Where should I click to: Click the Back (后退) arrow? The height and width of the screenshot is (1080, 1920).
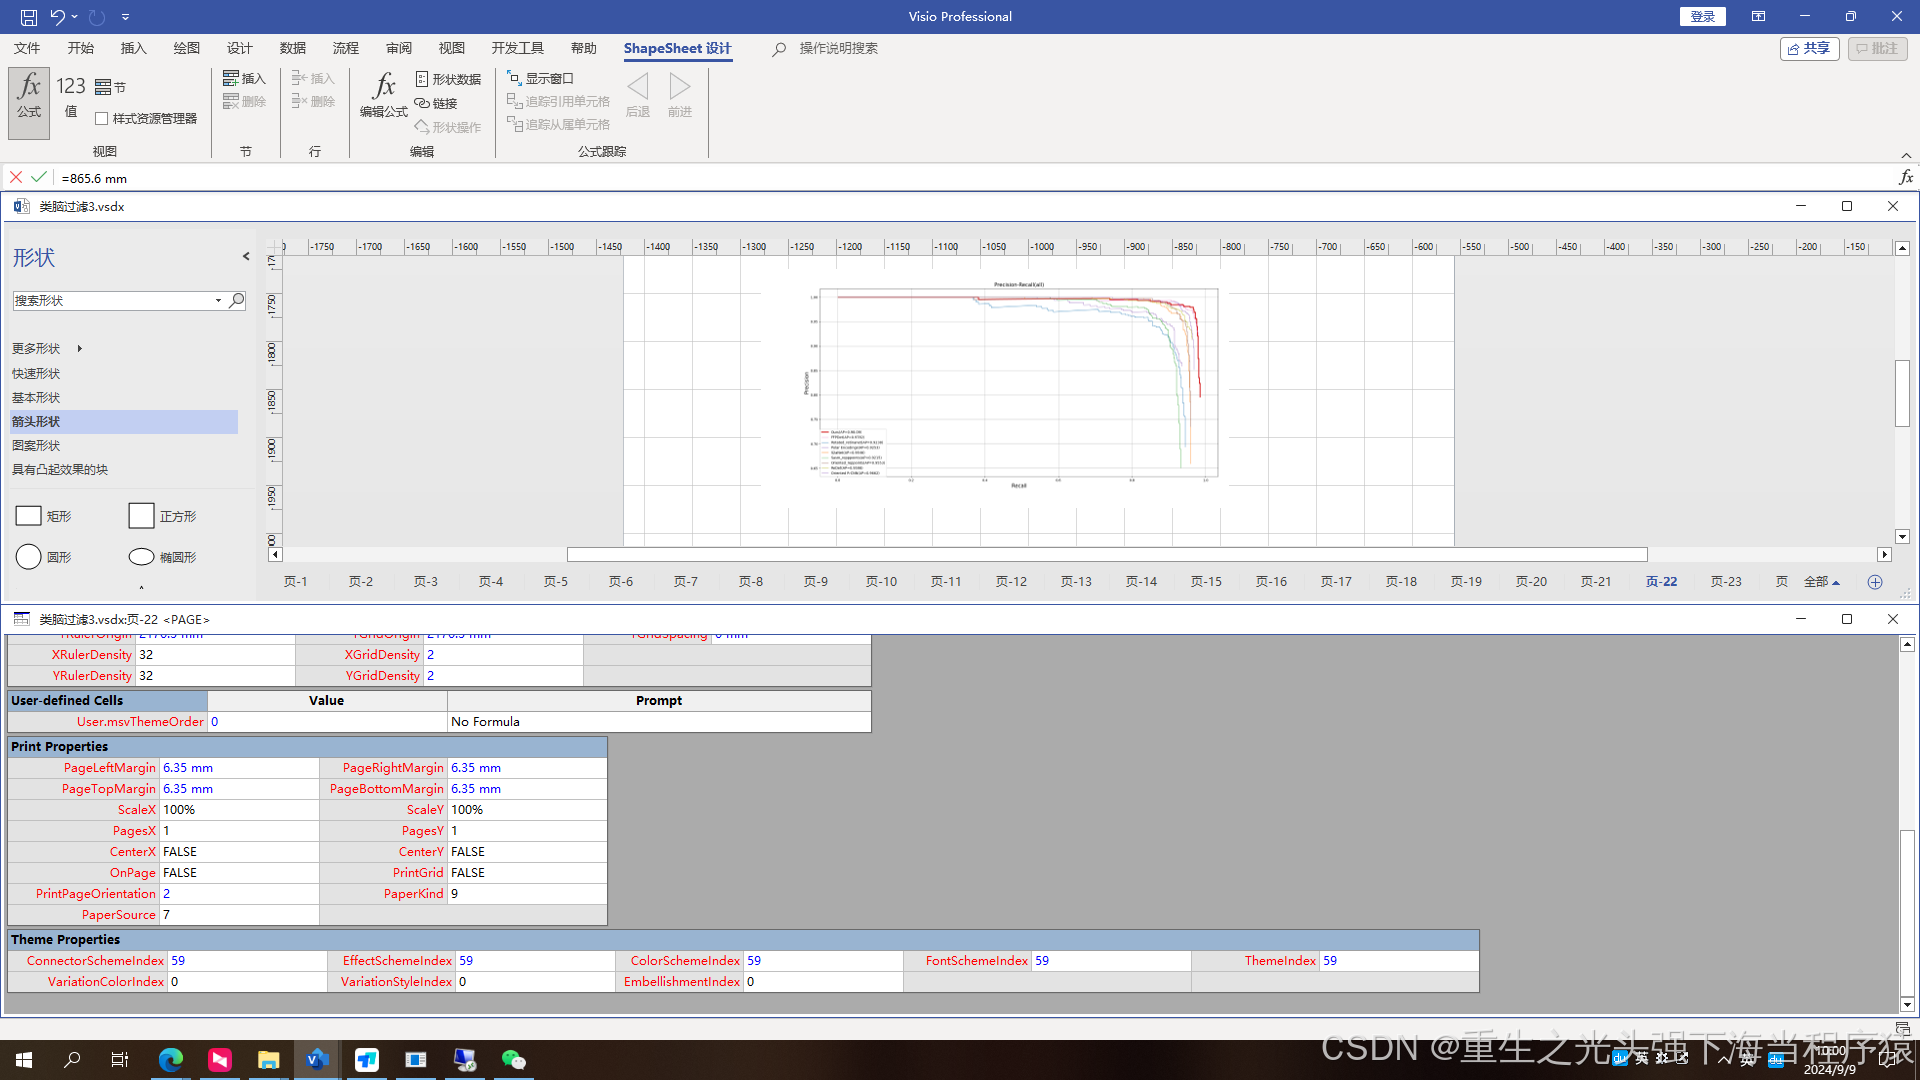(638, 96)
